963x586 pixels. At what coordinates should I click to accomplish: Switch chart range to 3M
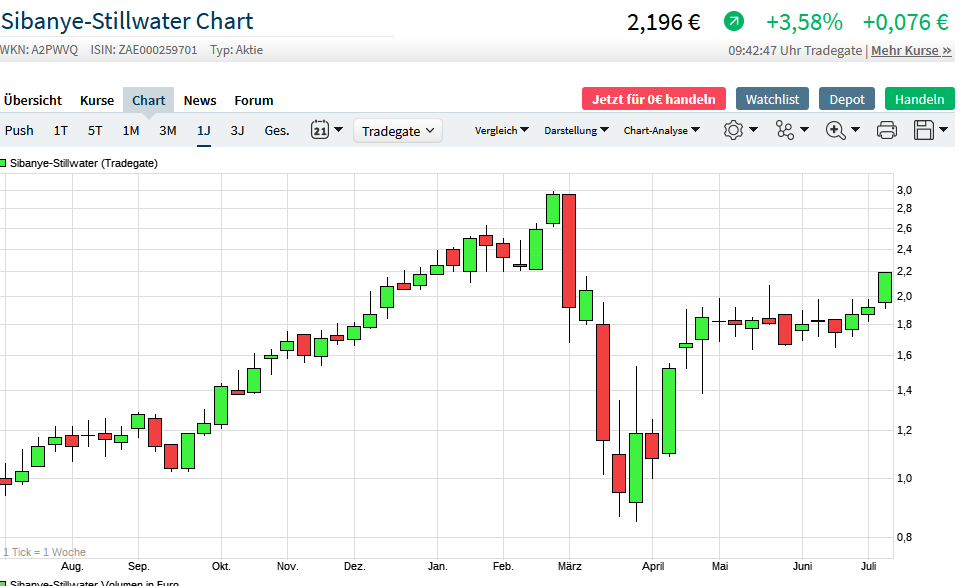click(167, 130)
